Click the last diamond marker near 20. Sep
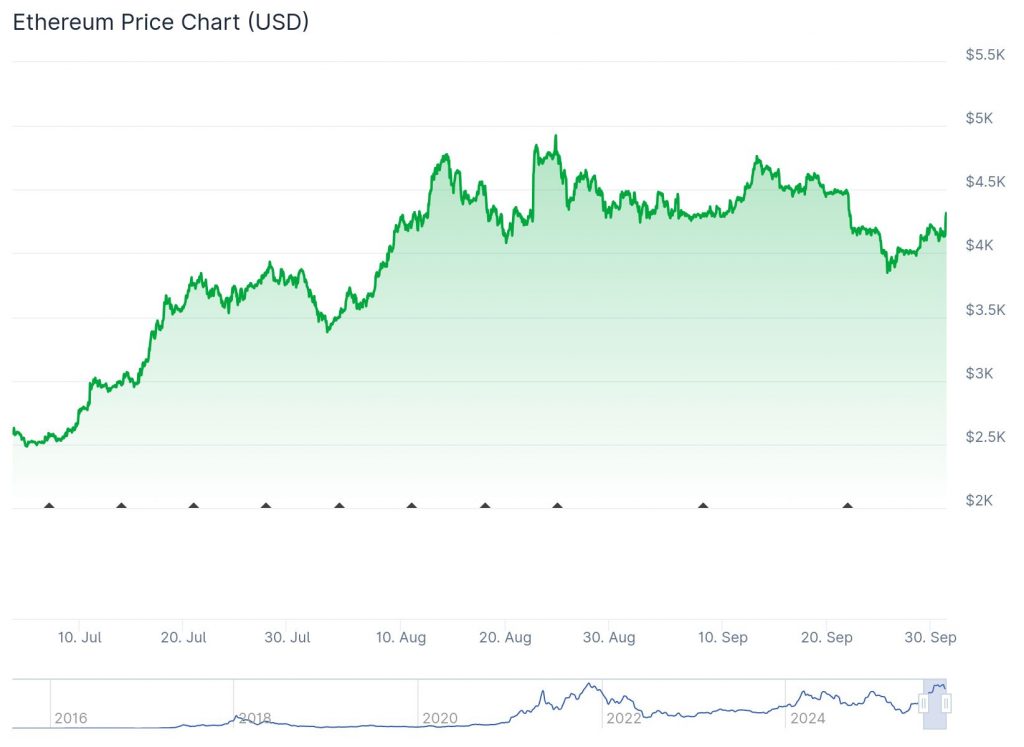This screenshot has height=747, width=1024. click(848, 506)
